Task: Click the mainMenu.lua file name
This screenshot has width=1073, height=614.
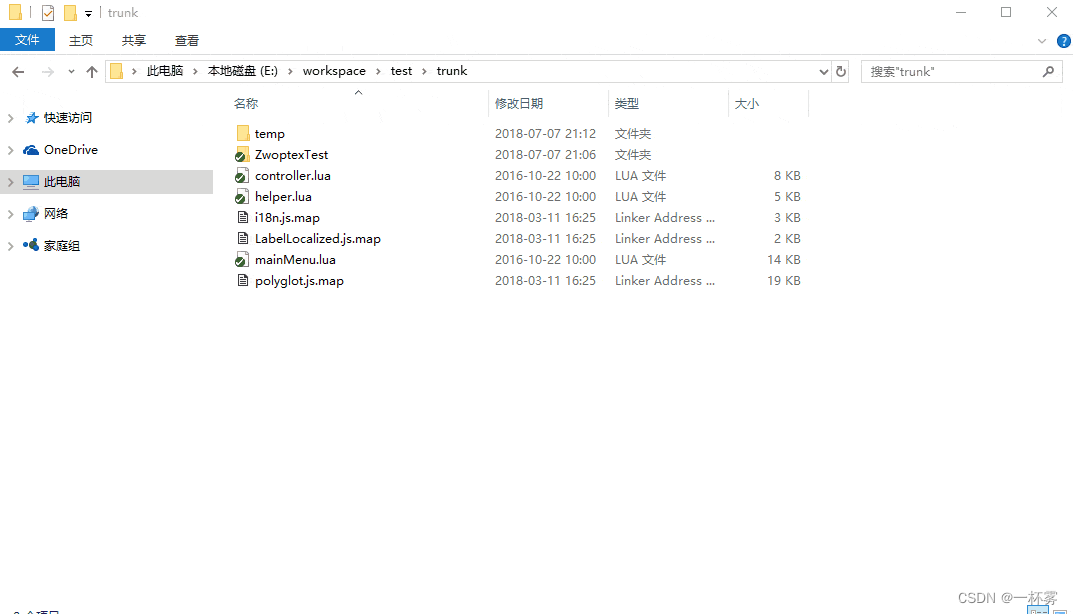Action: click(295, 260)
